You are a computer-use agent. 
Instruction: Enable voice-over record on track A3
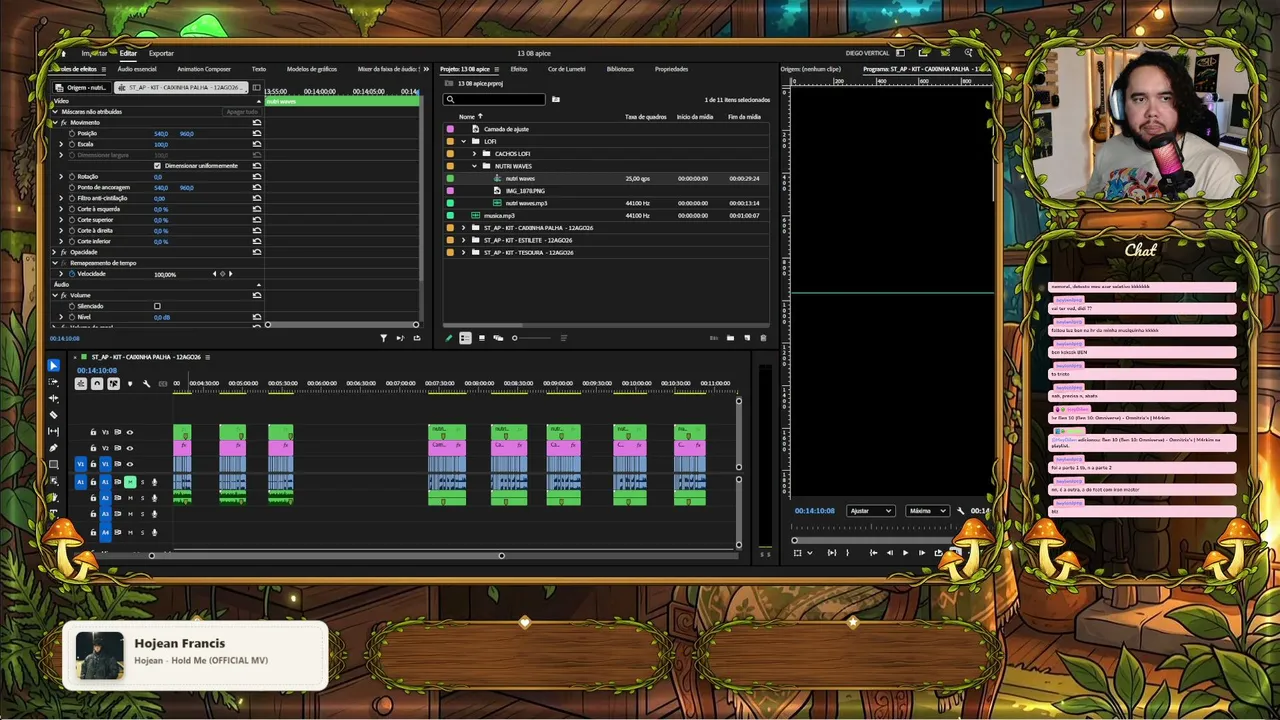point(154,514)
